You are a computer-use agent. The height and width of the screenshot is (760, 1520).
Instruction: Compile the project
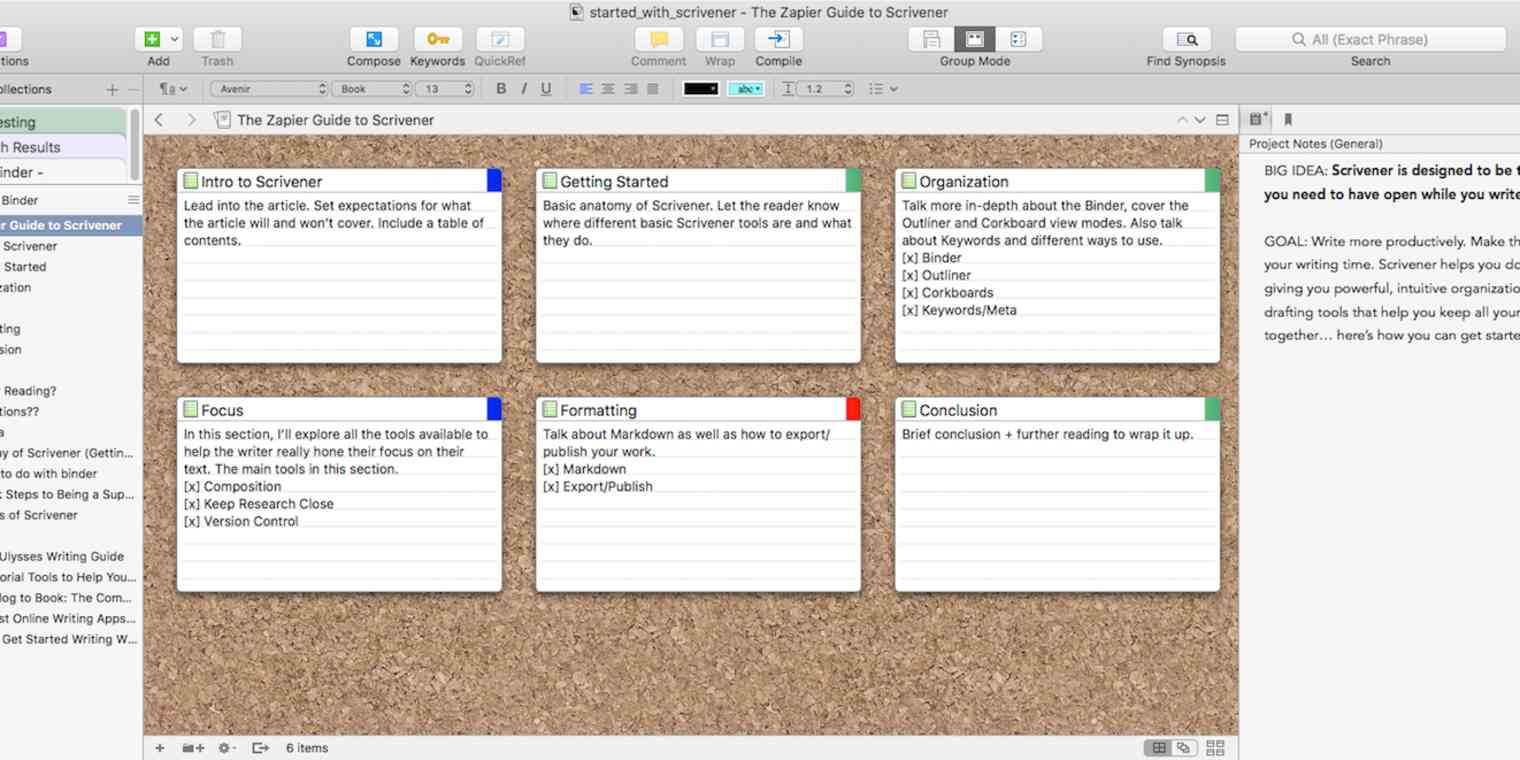(x=778, y=40)
